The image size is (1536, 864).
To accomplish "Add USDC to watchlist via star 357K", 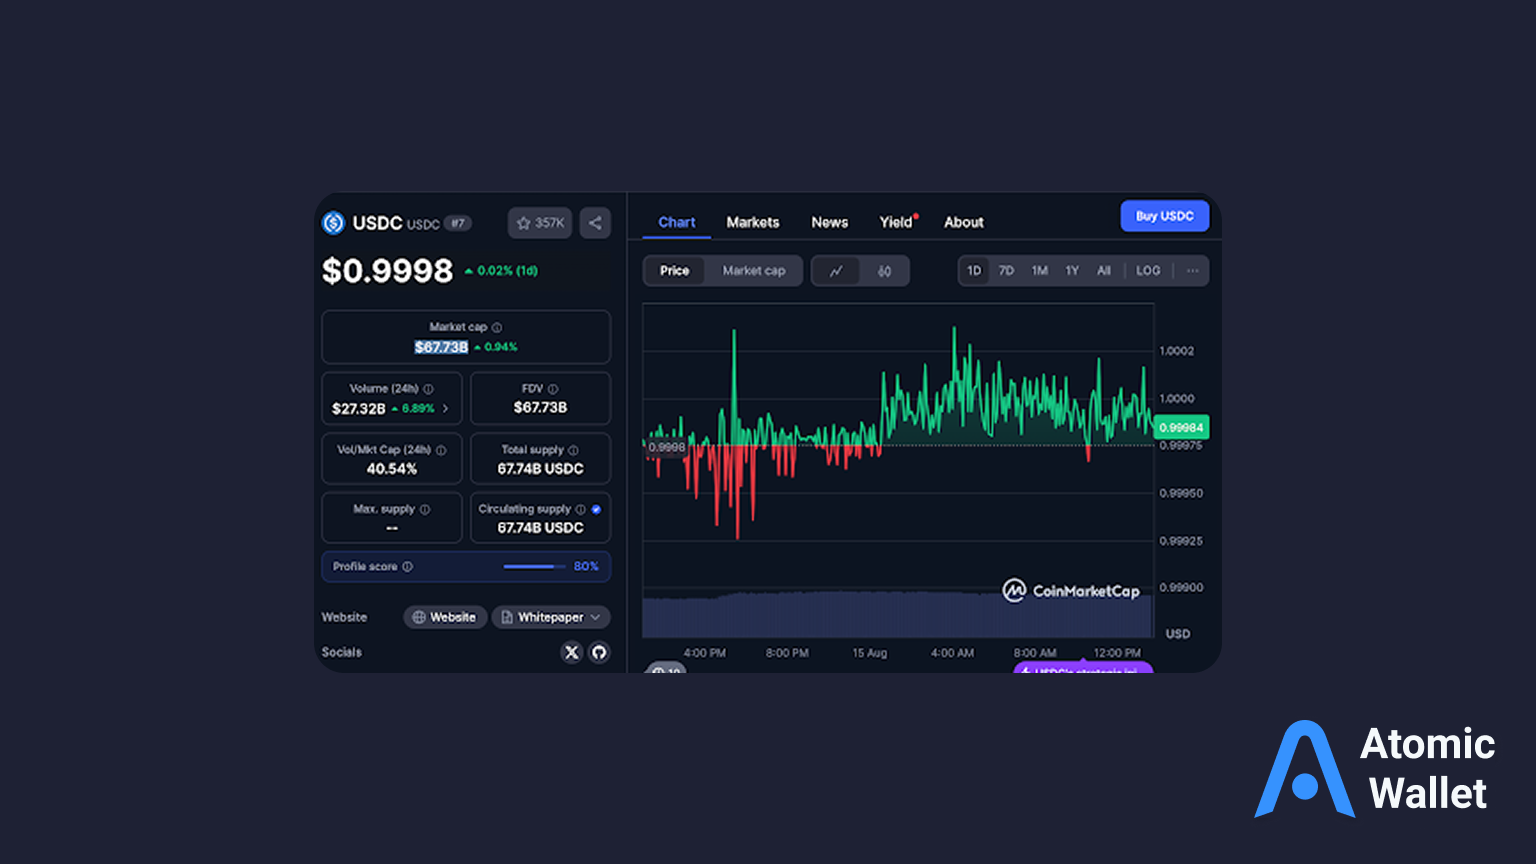I will 540,223.
